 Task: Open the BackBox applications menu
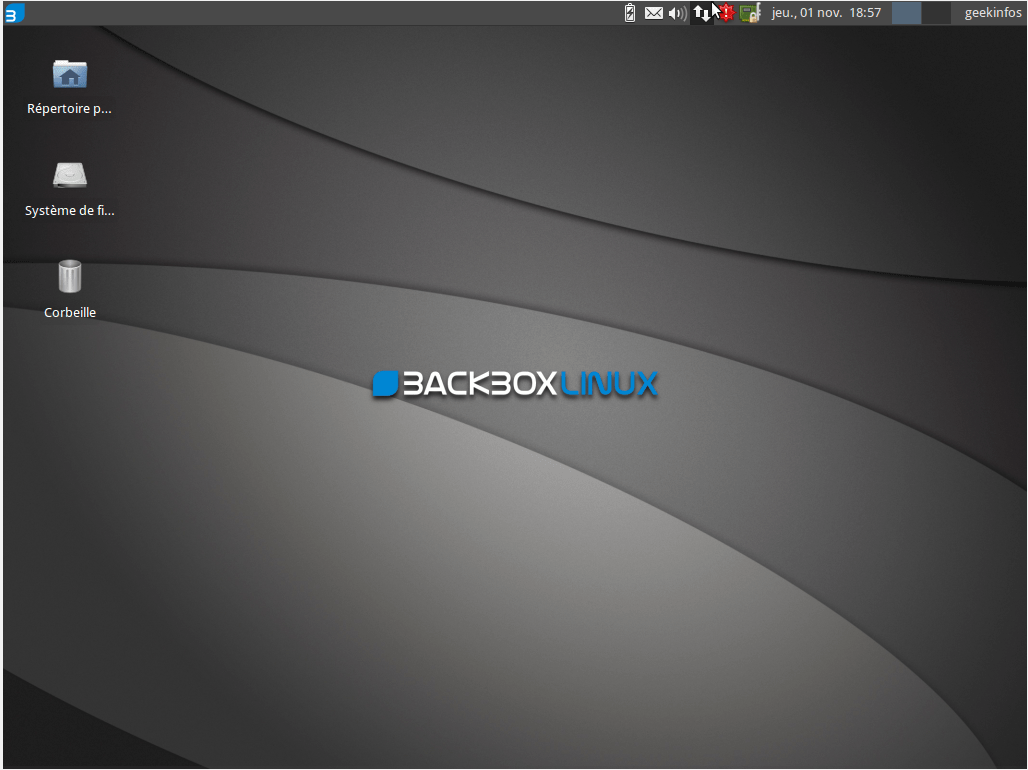13,13
